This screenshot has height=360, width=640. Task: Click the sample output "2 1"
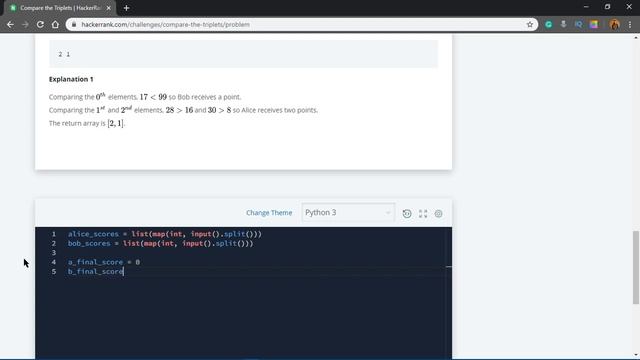(64, 54)
